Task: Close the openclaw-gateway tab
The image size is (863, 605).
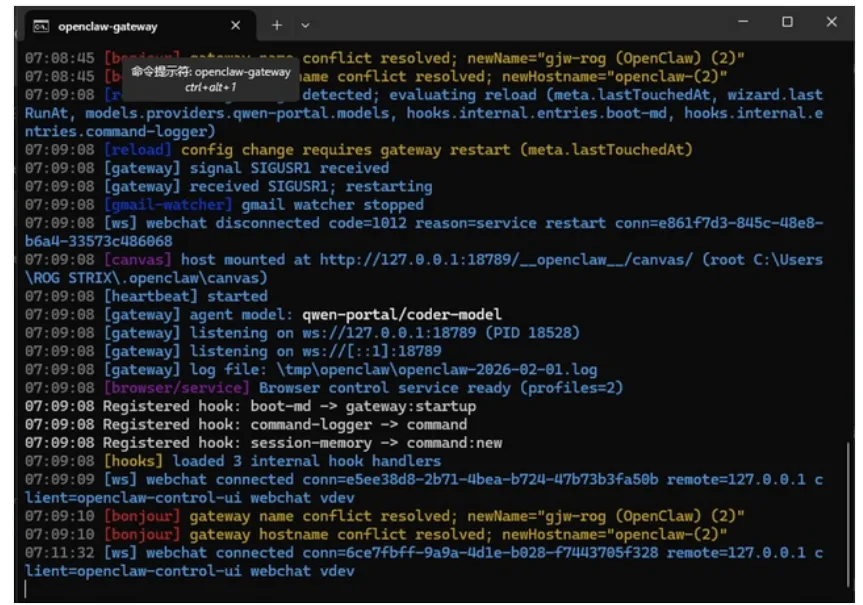Action: coord(236,25)
